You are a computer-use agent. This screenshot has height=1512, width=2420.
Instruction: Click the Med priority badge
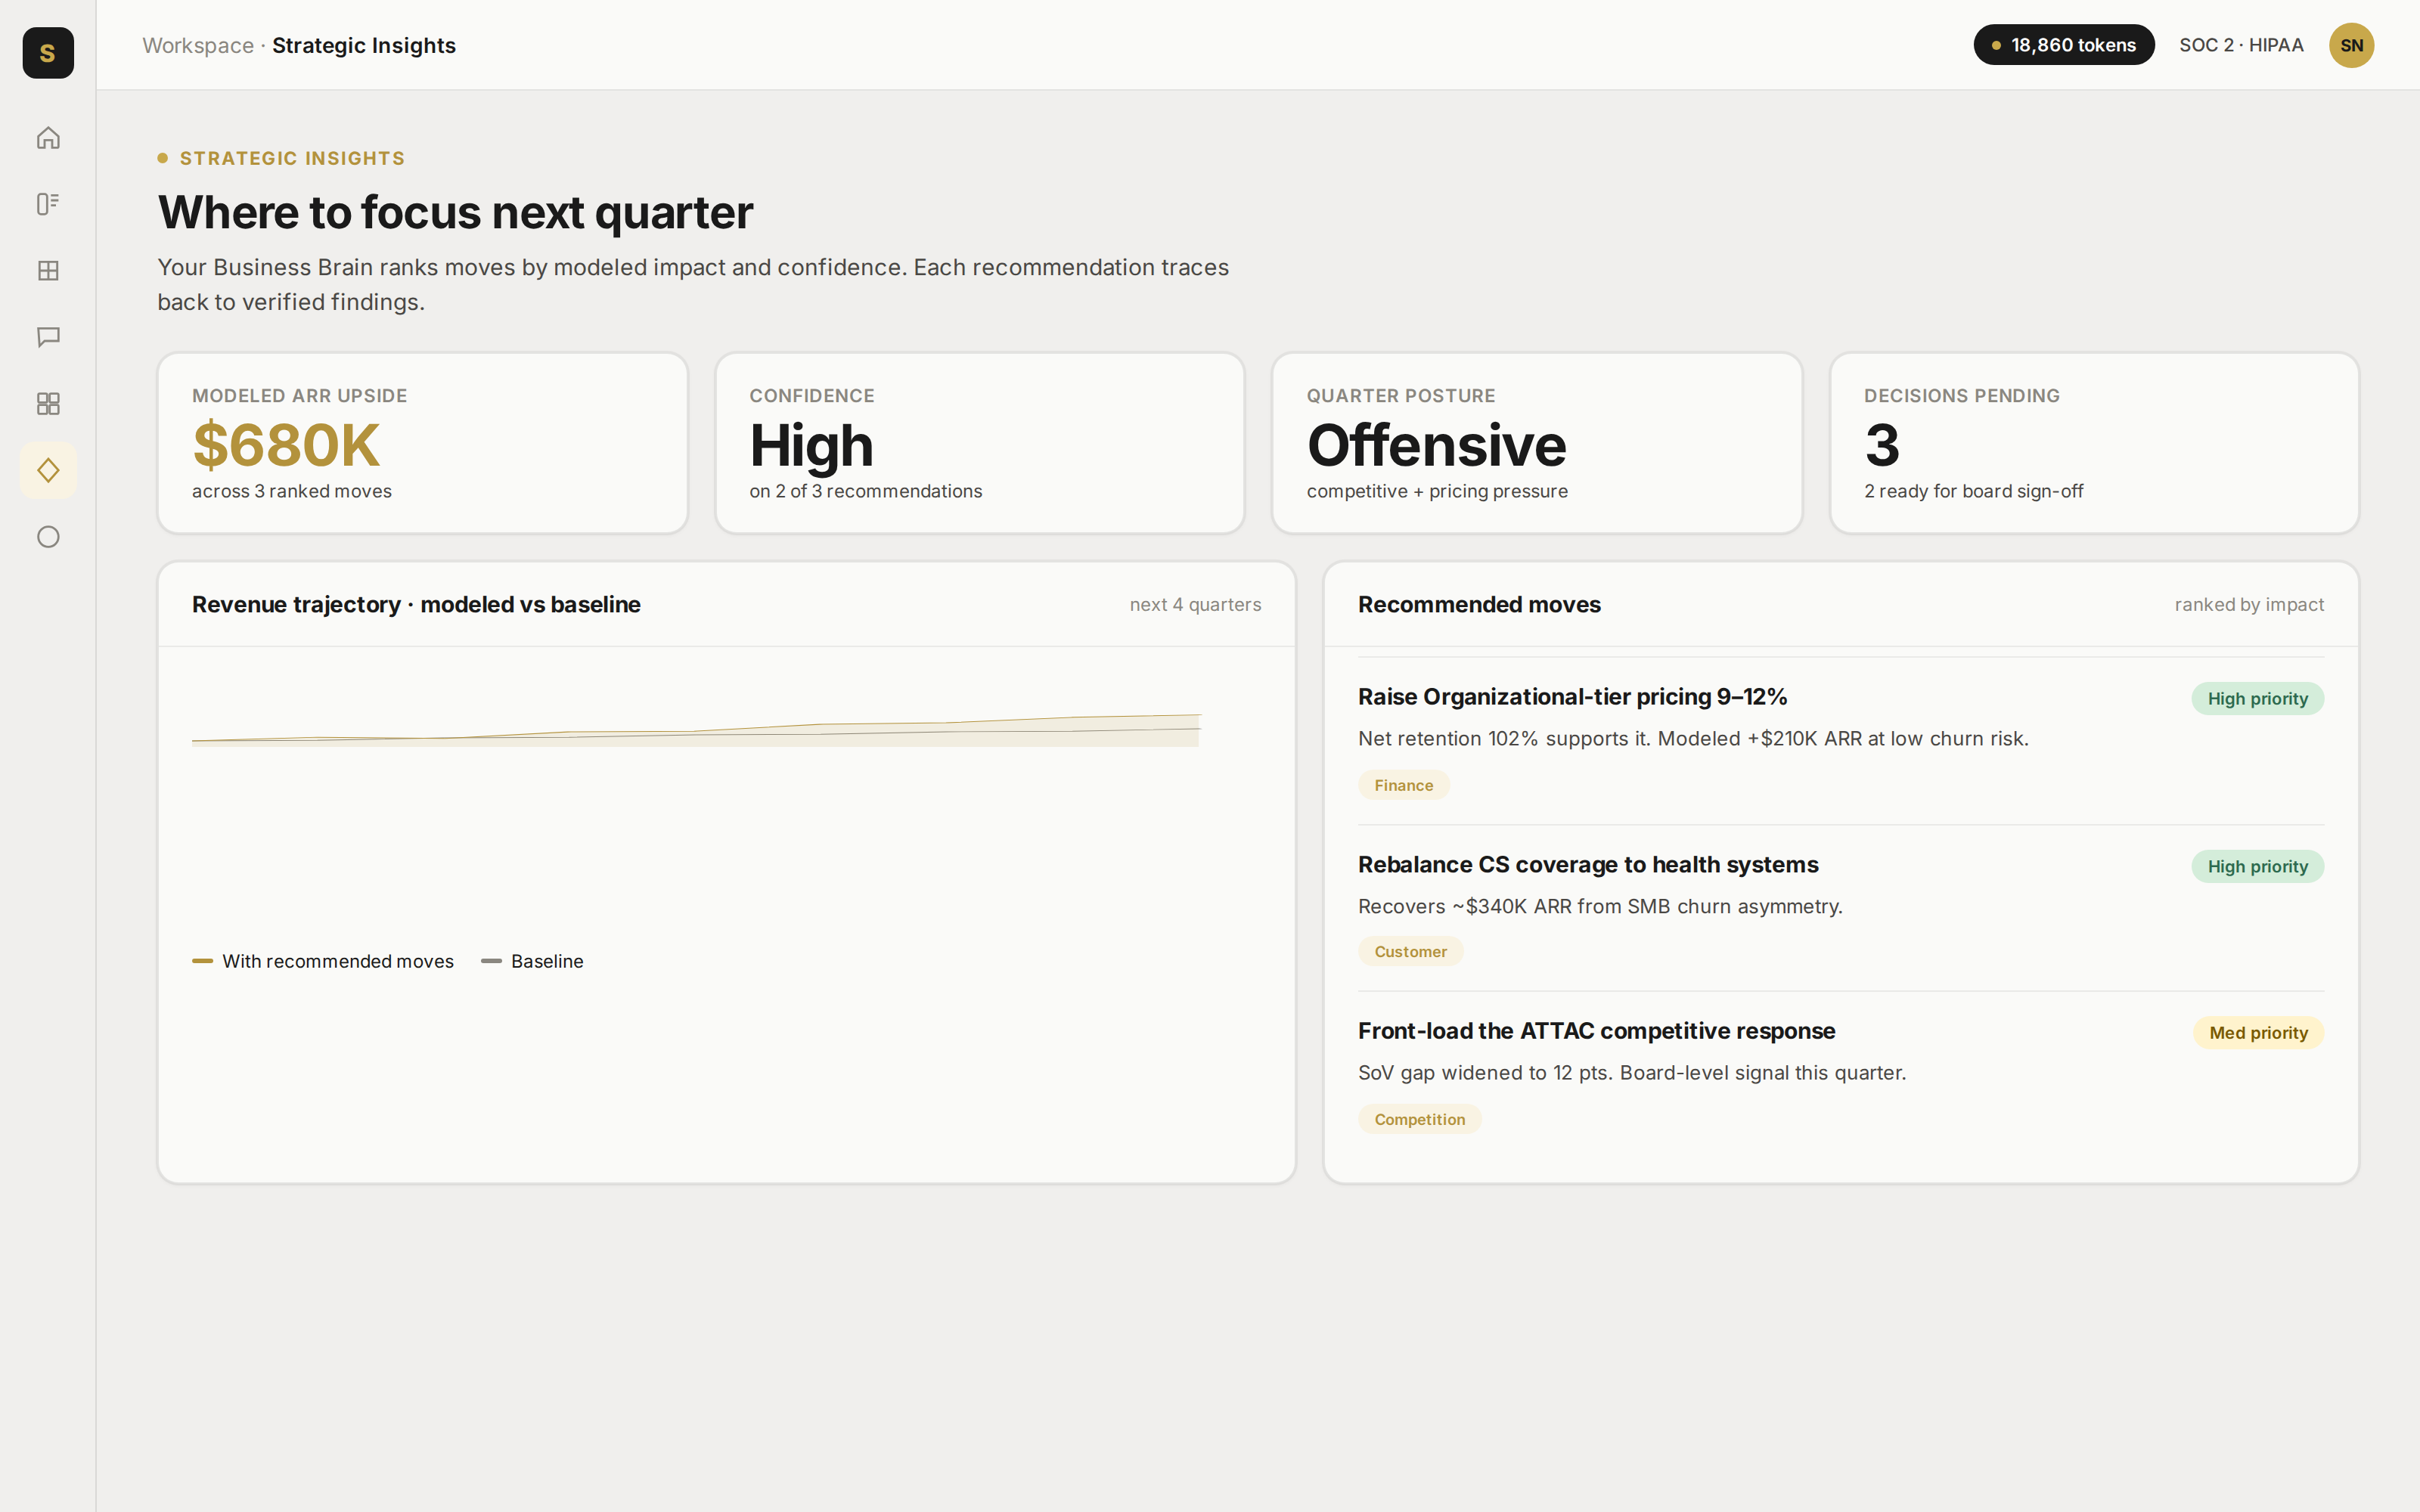point(2258,1033)
